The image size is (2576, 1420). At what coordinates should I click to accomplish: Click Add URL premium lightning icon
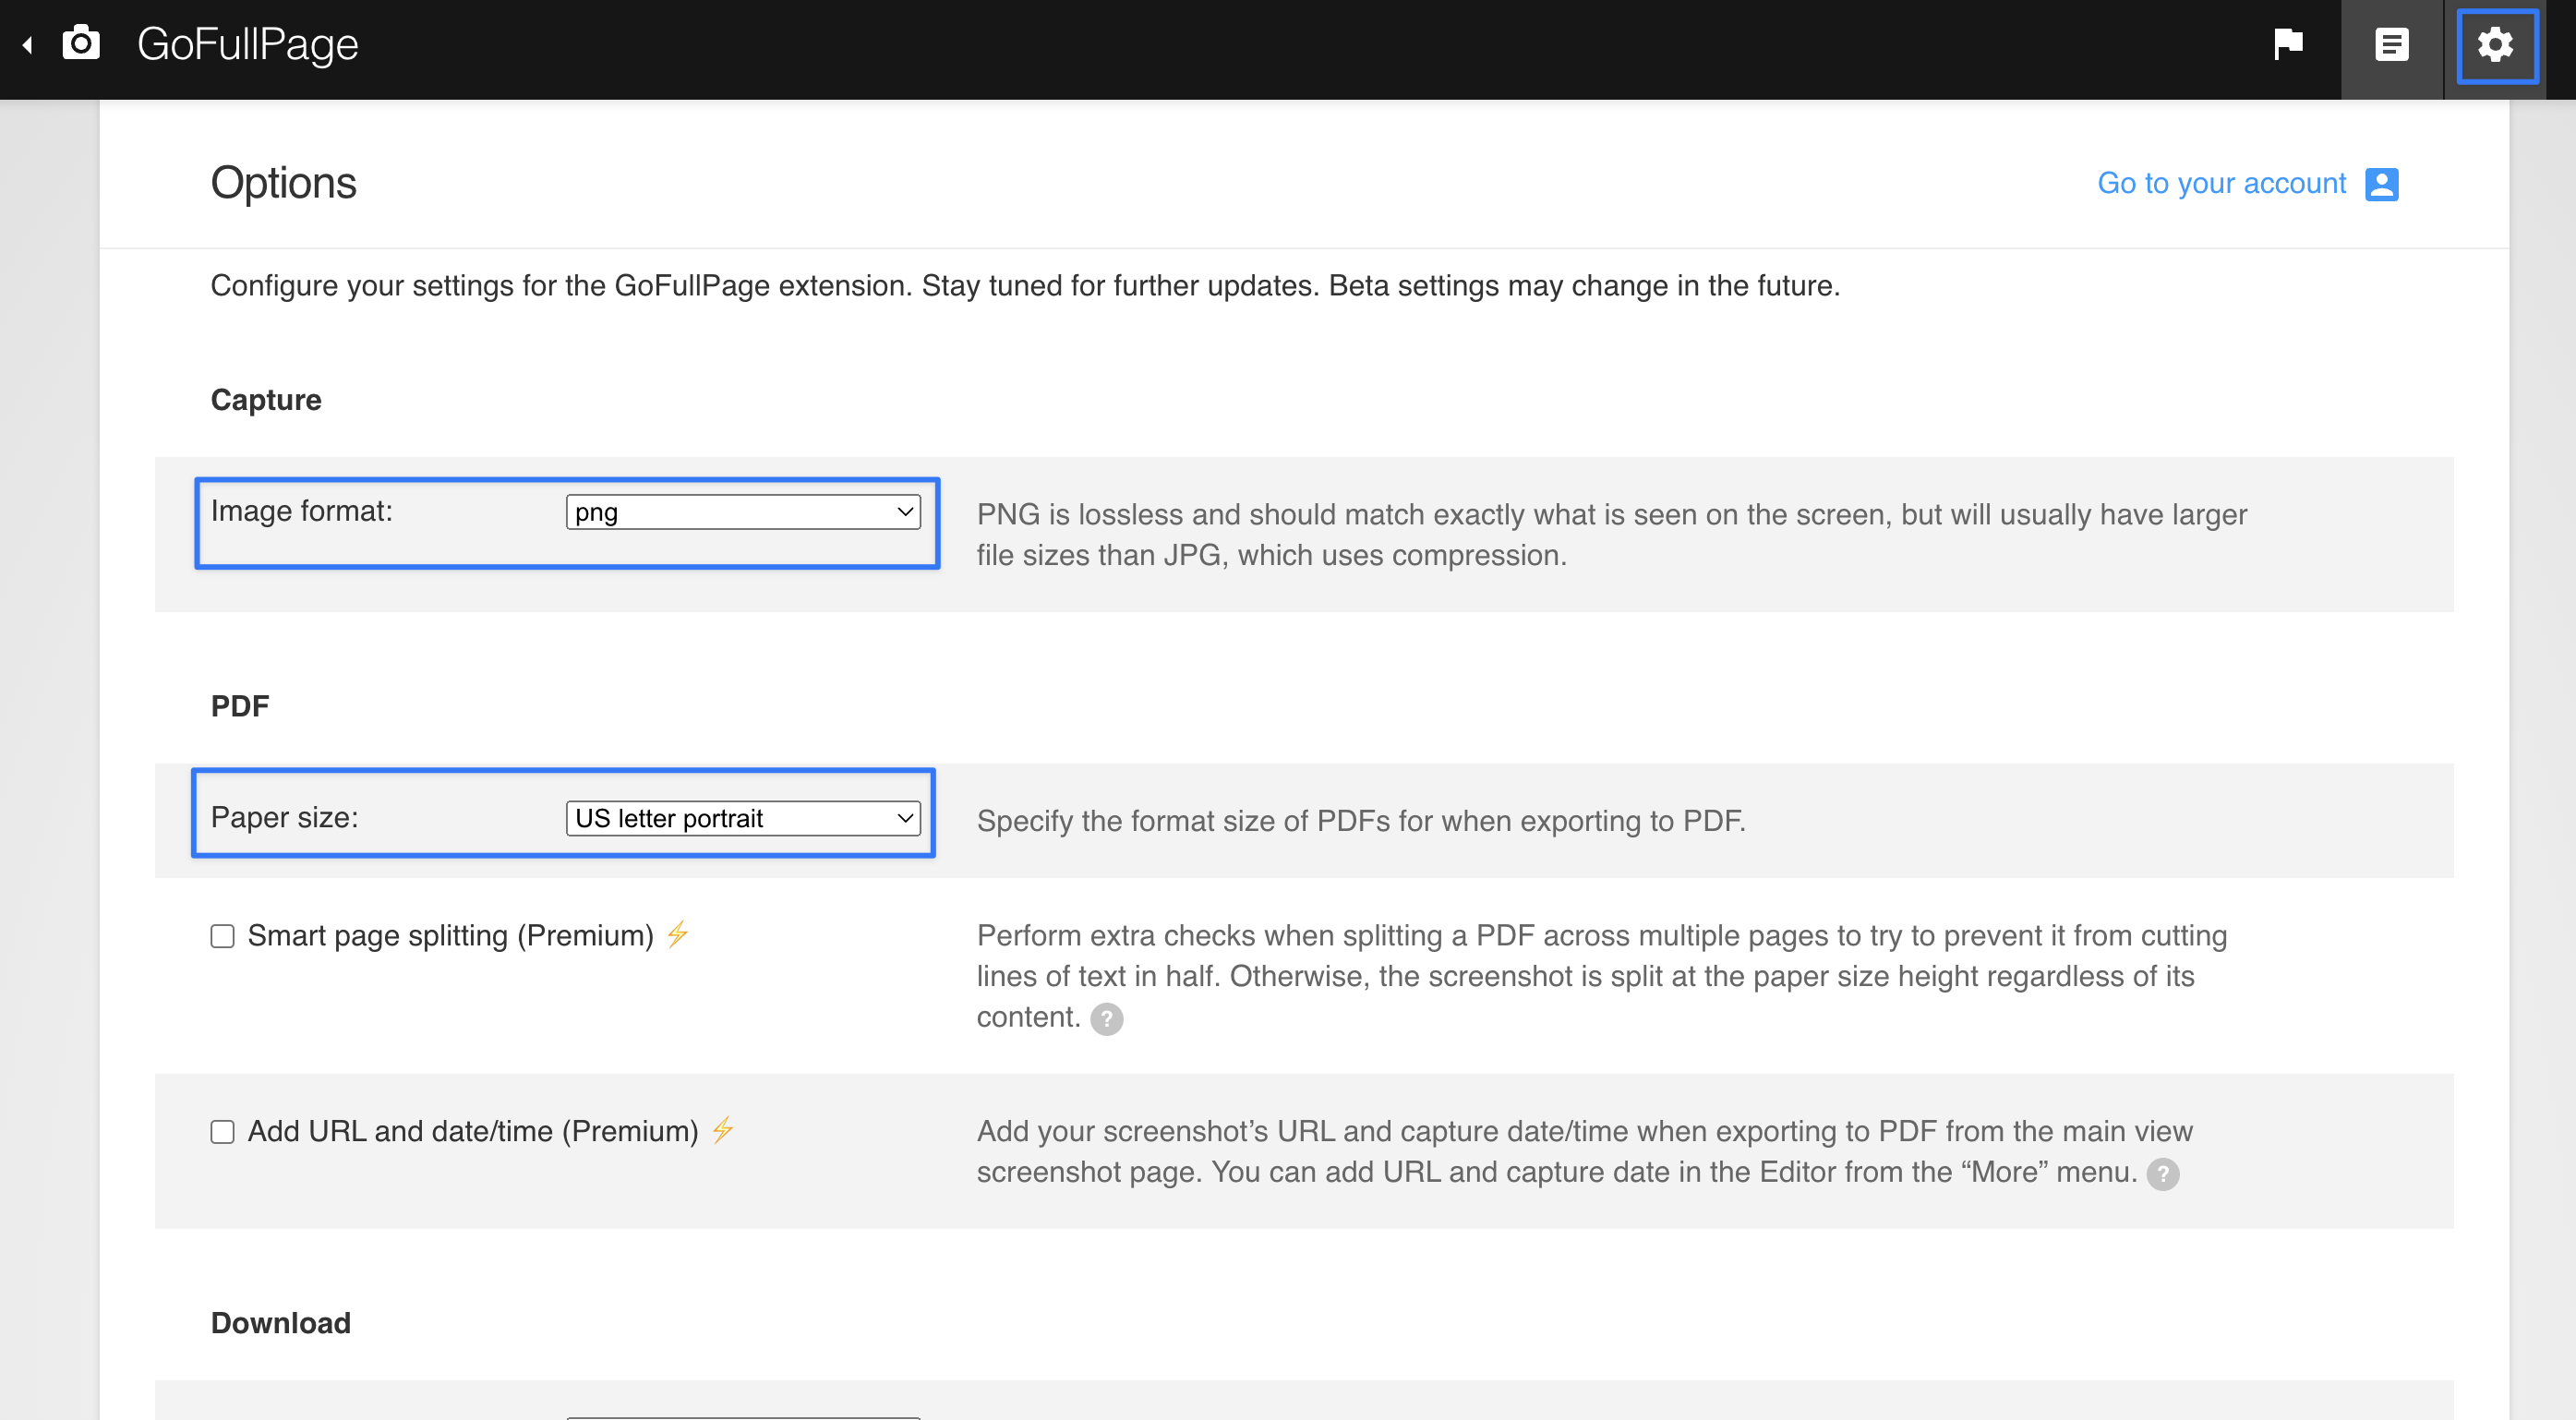click(723, 1130)
